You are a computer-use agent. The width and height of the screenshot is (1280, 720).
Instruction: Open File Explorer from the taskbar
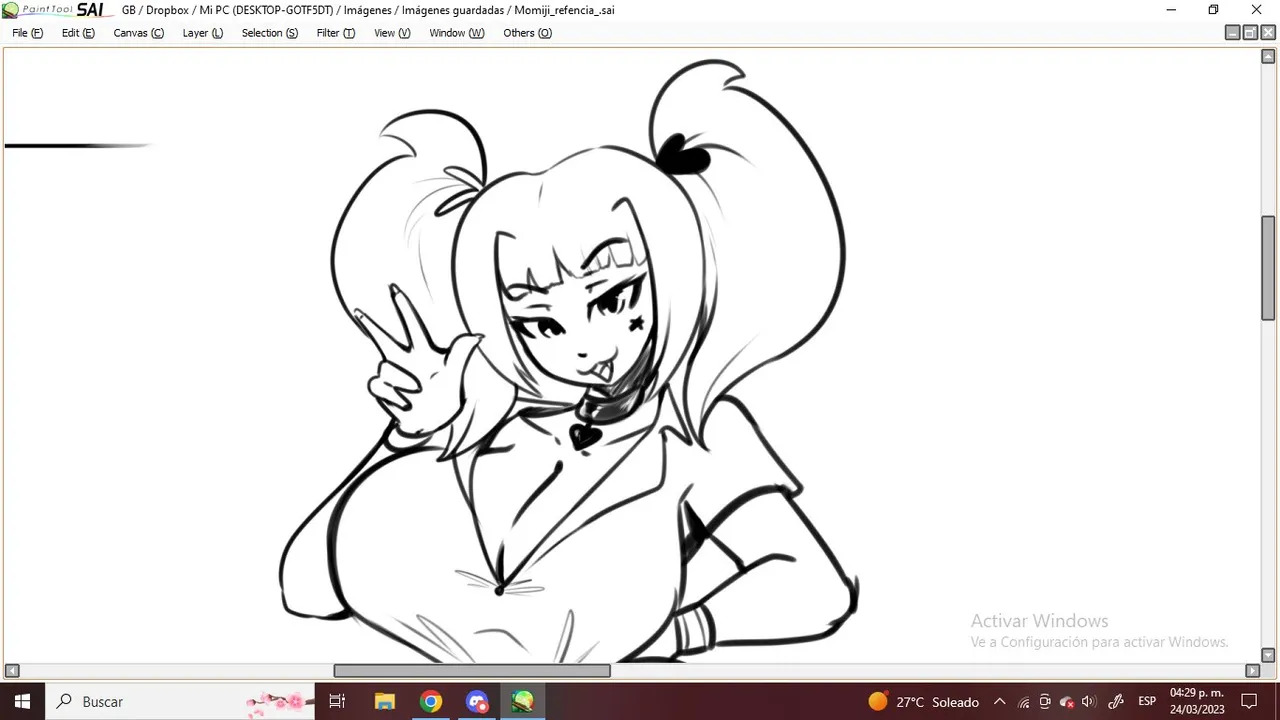point(384,701)
